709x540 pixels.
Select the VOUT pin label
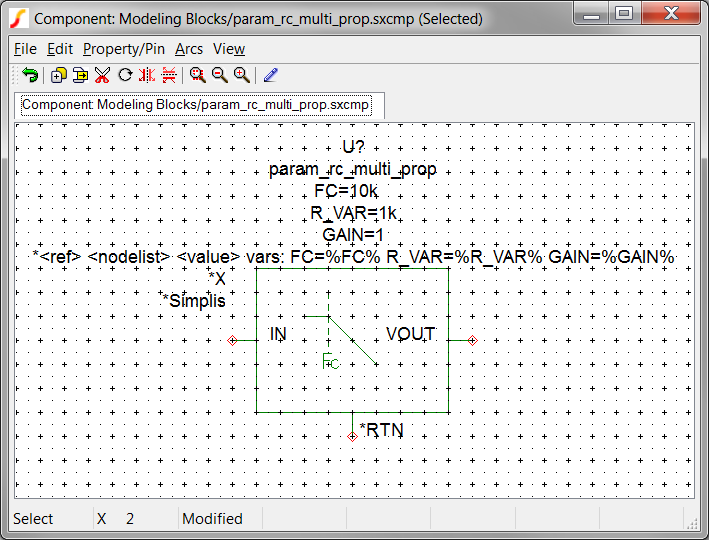(411, 334)
